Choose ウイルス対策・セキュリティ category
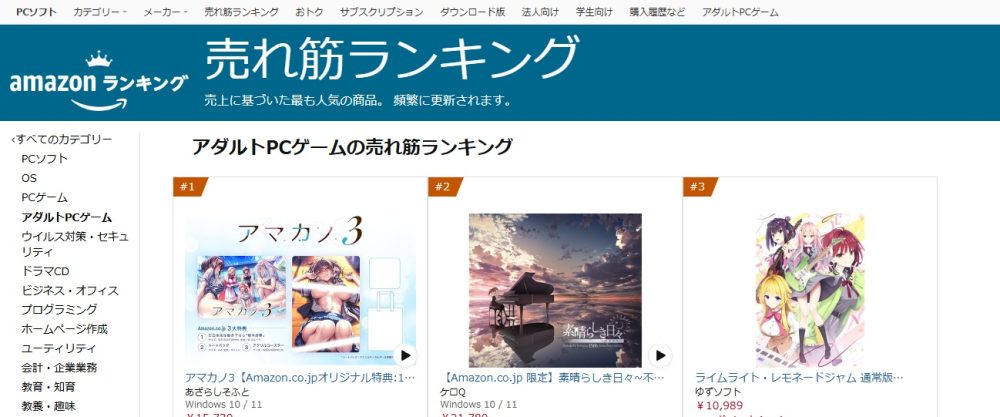Image resolution: width=1000 pixels, height=417 pixels. point(75,244)
